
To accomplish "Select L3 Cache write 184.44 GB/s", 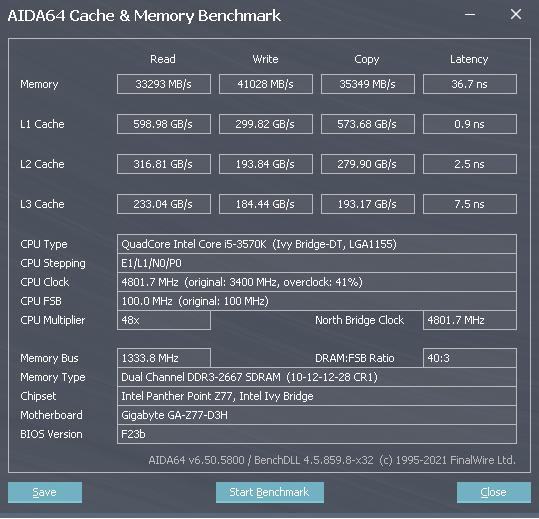I will pos(266,204).
